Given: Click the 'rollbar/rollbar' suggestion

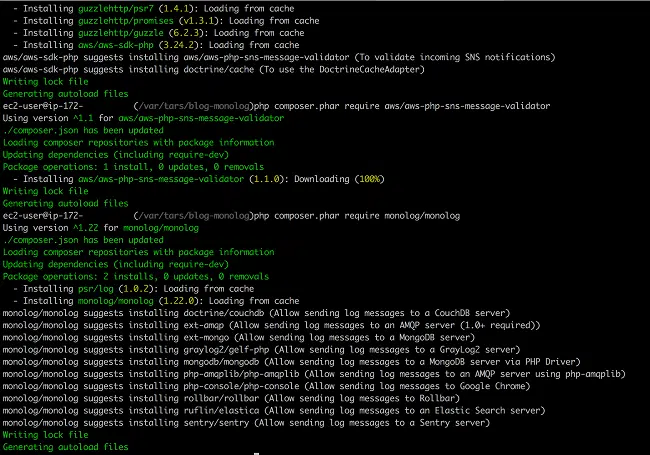Looking at the screenshot, I should (221, 398).
